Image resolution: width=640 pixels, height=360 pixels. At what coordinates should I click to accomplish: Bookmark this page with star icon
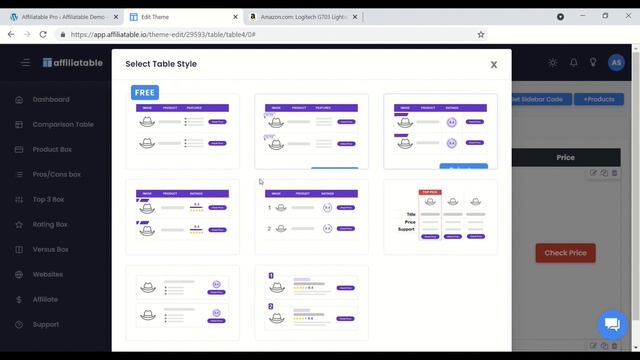481,35
